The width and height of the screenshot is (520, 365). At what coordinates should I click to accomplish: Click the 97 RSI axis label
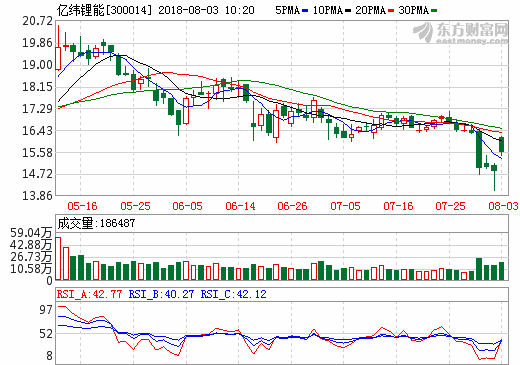coord(46,310)
